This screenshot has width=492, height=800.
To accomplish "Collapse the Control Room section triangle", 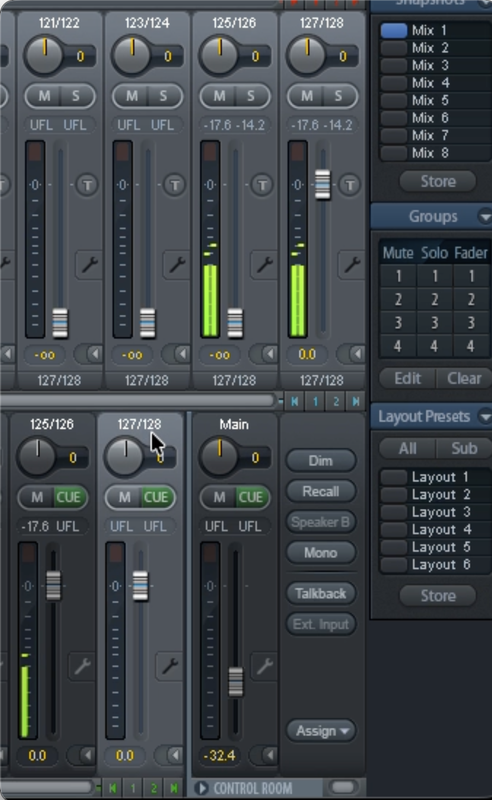I will pos(201,788).
